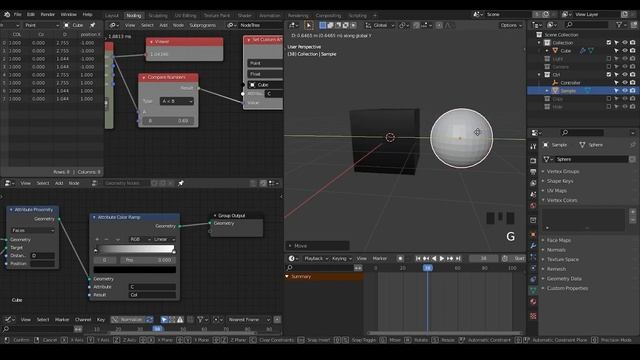This screenshot has width=640, height=360.
Task: Jump to the first frame in timeline
Action: 418,258
